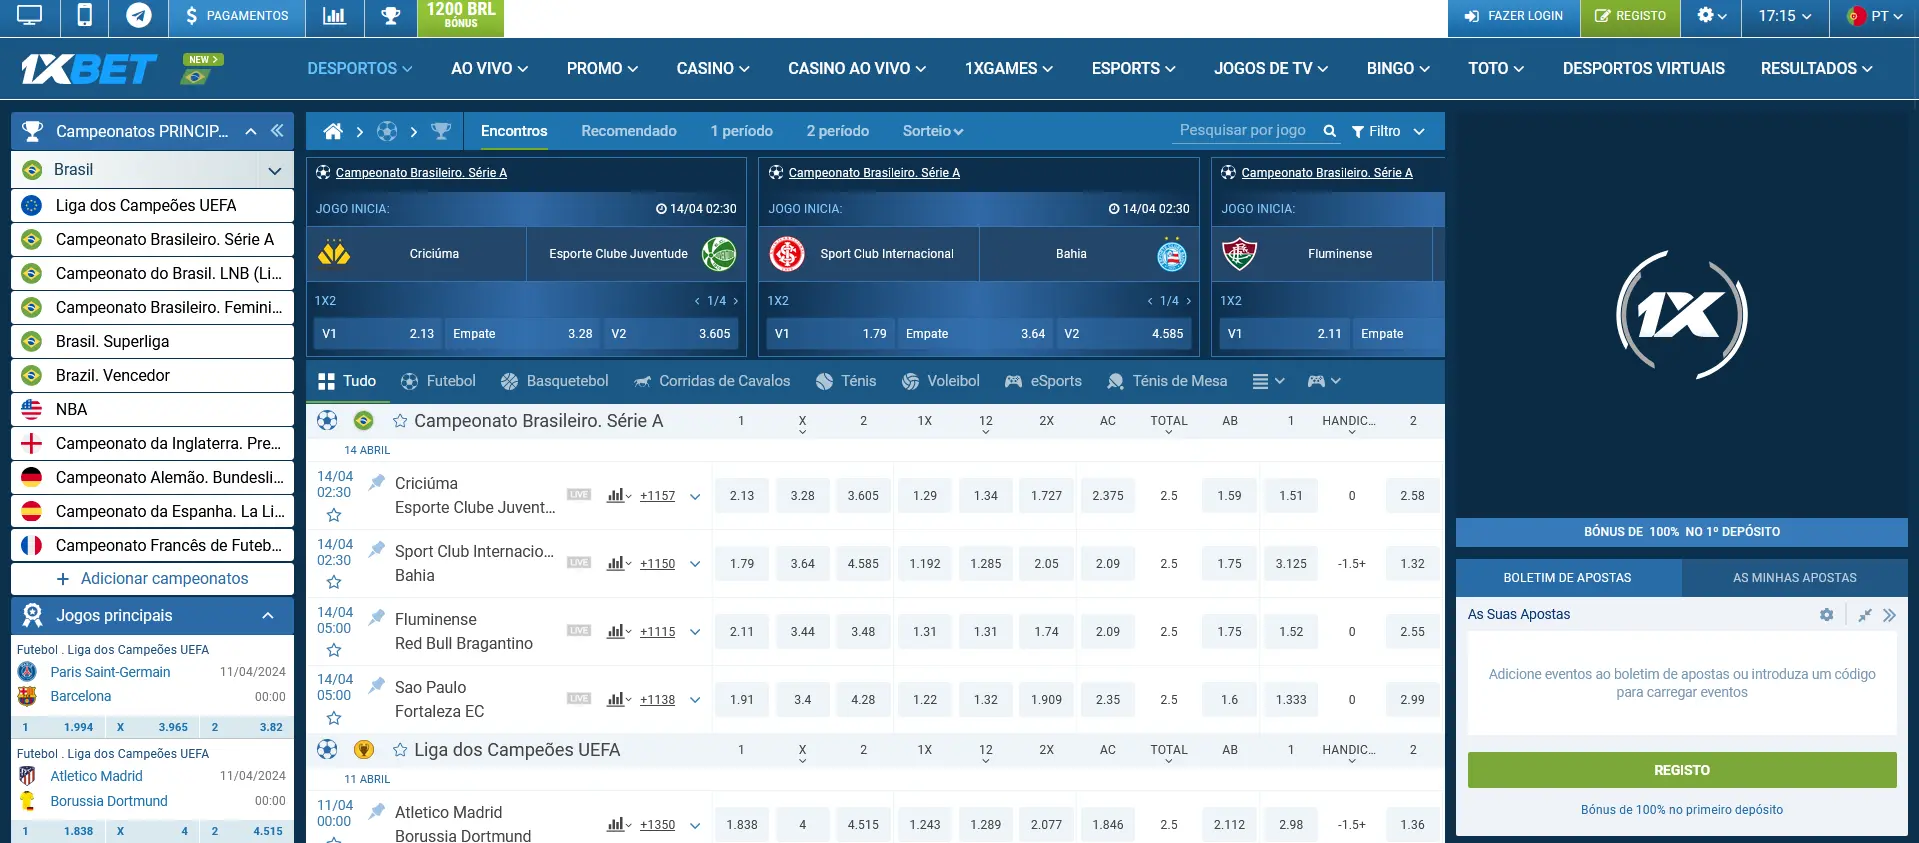Viewport: 1919px width, 843px height.
Task: Switch to AS MINHAS APOSTAS tab
Action: tap(1795, 578)
